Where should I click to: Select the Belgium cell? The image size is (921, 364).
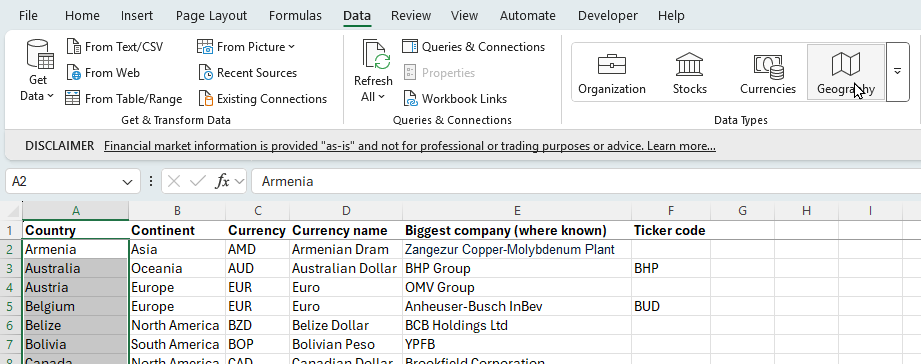75,306
